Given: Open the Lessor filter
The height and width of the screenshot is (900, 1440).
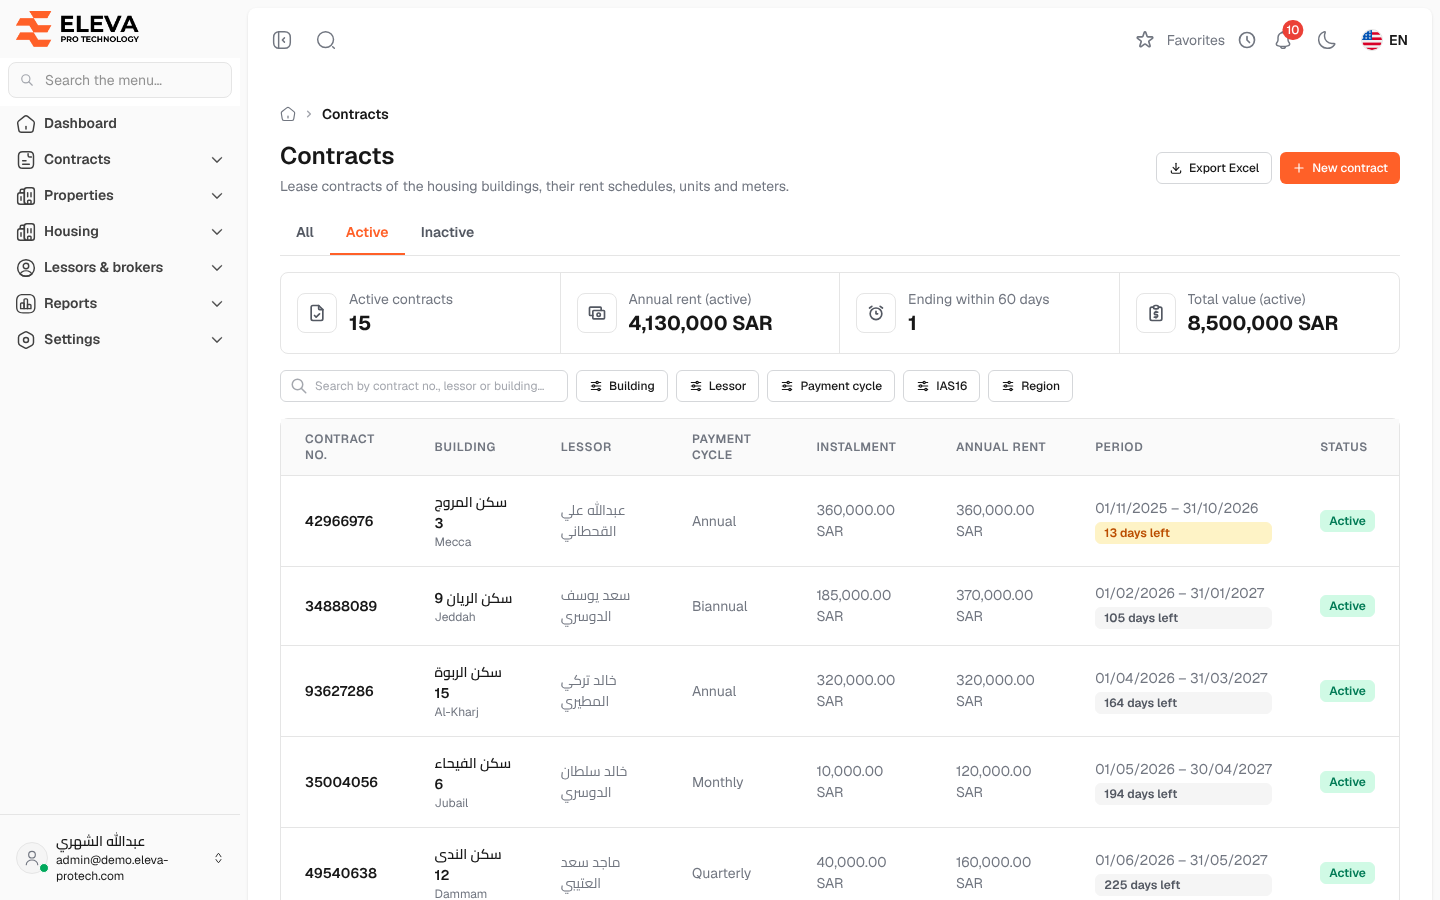Looking at the screenshot, I should 718,386.
